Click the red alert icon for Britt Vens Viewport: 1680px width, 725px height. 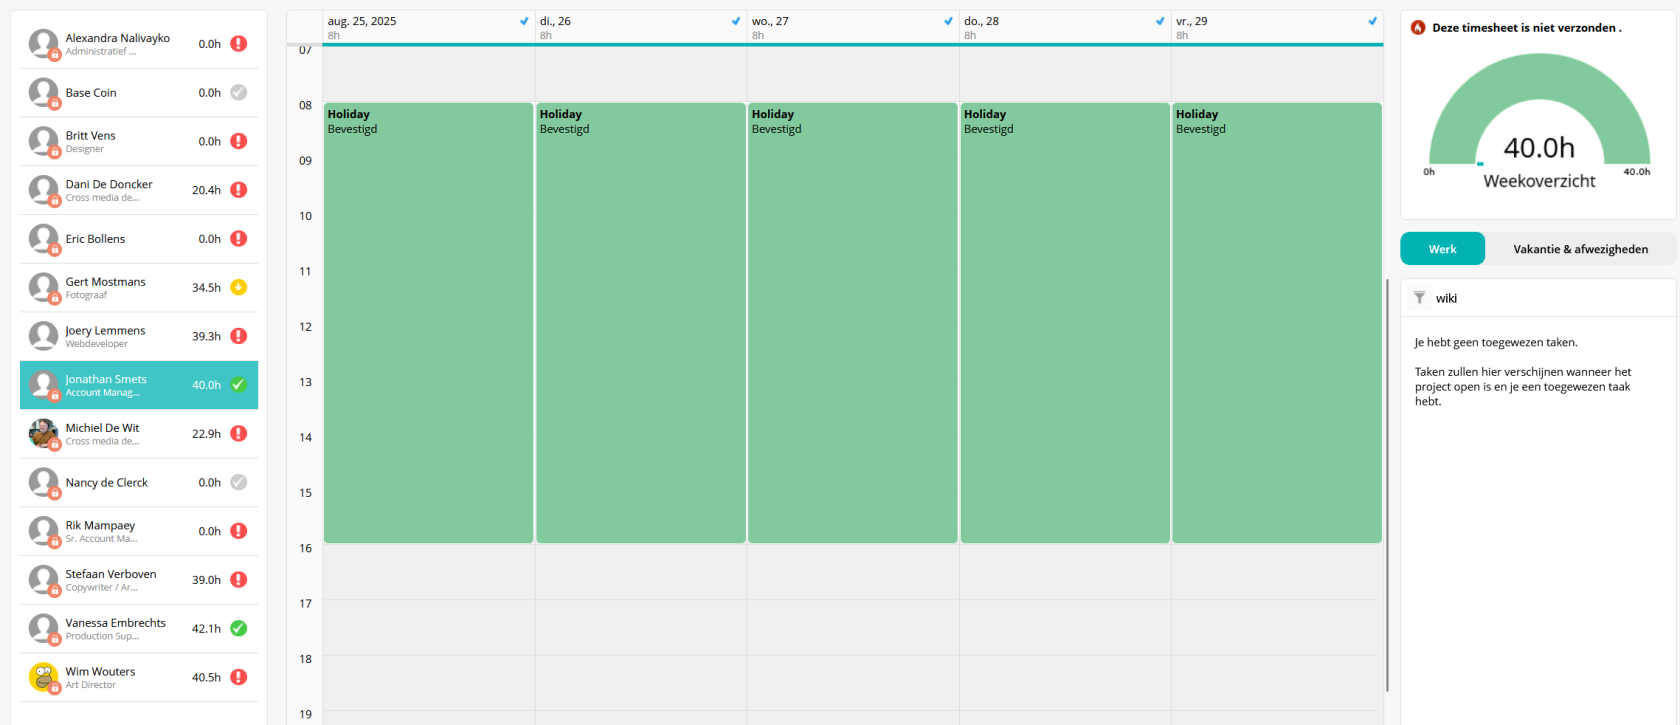(x=238, y=141)
